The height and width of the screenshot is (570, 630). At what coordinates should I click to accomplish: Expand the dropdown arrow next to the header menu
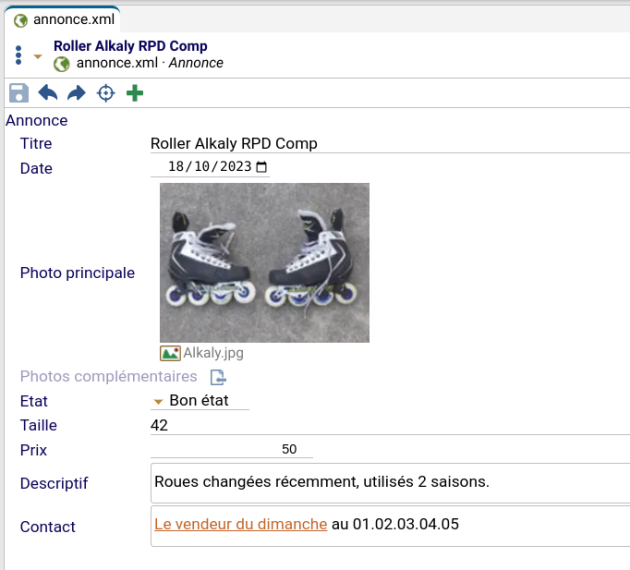pyautogui.click(x=38, y=56)
